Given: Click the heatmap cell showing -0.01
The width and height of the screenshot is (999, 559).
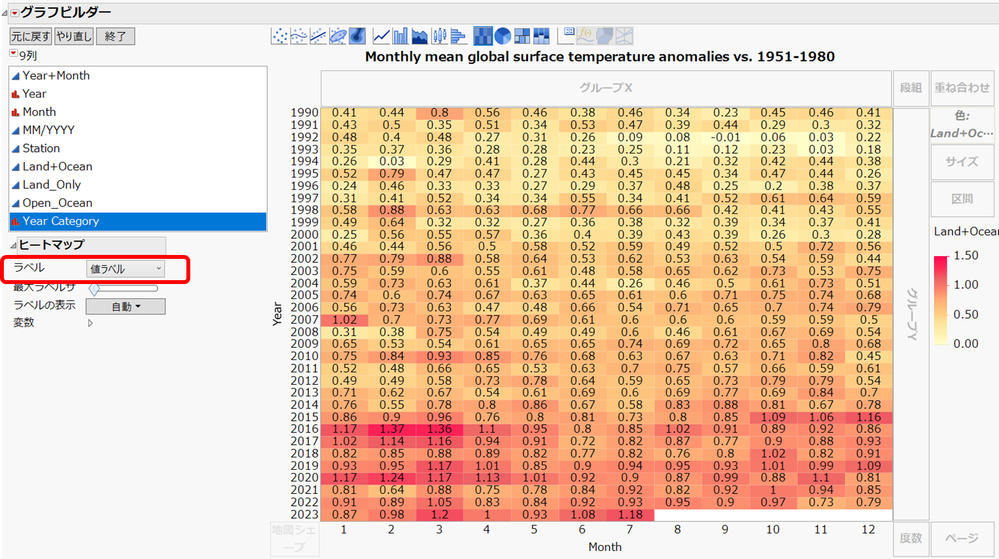Looking at the screenshot, I should pyautogui.click(x=726, y=137).
